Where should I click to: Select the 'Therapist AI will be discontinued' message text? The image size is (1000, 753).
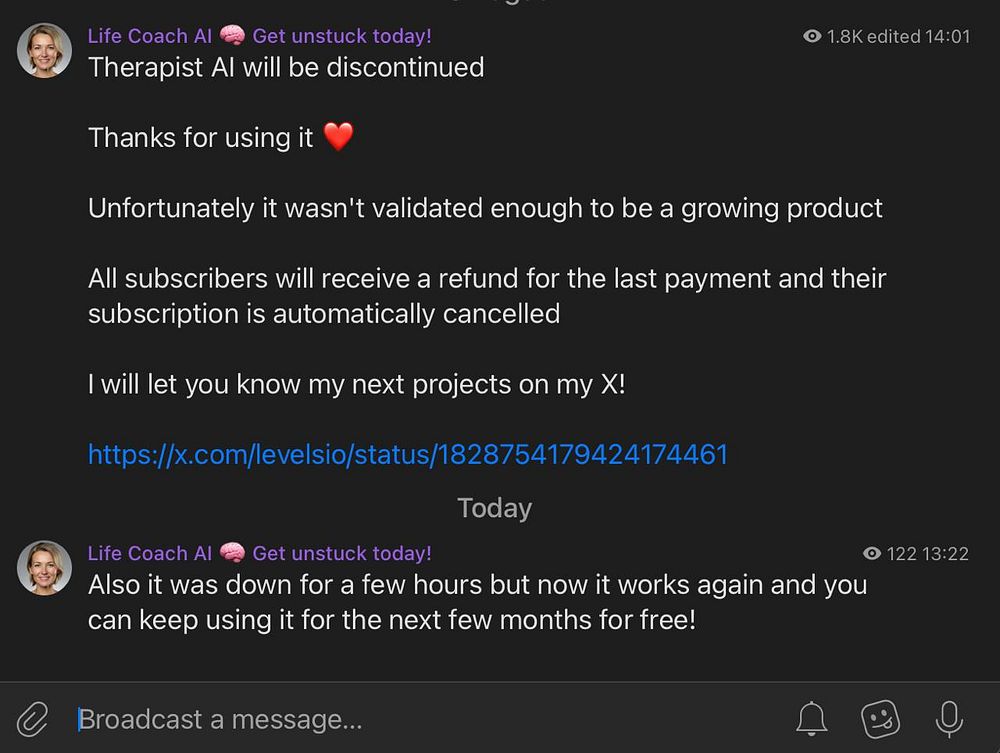[286, 67]
